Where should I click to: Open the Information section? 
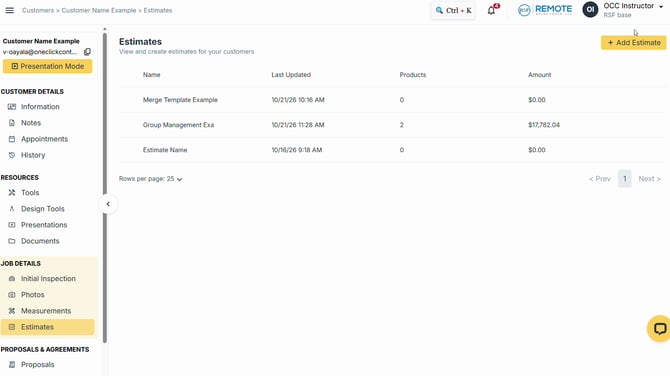tap(40, 107)
